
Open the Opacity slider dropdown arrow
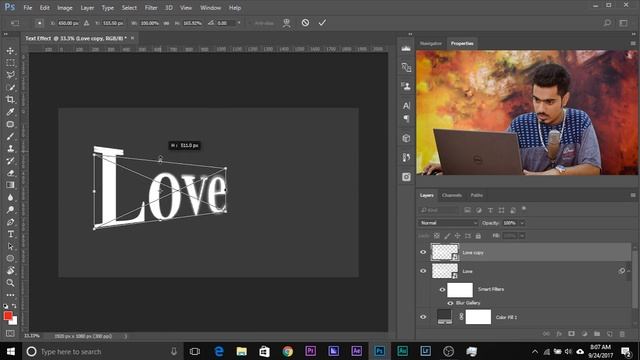(522, 223)
